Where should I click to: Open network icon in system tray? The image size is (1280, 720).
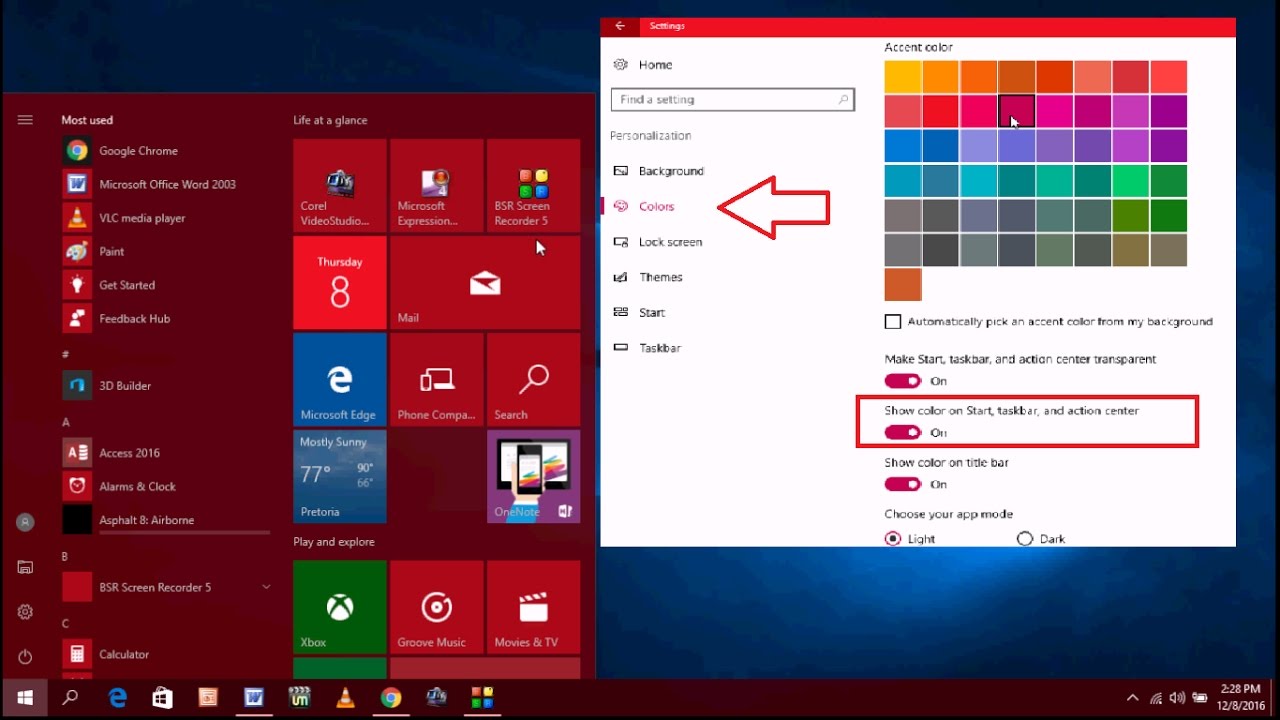[1156, 698]
